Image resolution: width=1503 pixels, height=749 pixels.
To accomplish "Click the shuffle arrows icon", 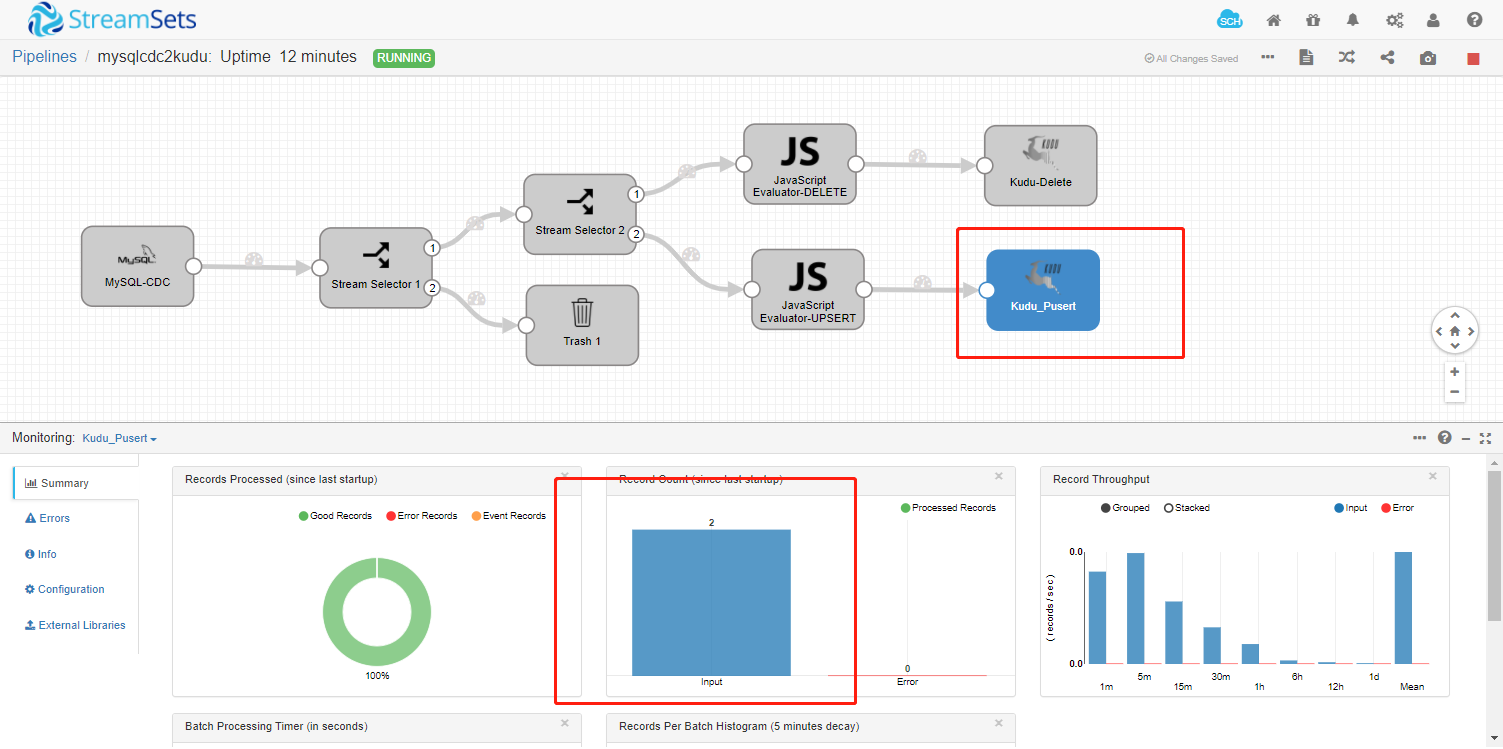I will click(x=1347, y=58).
